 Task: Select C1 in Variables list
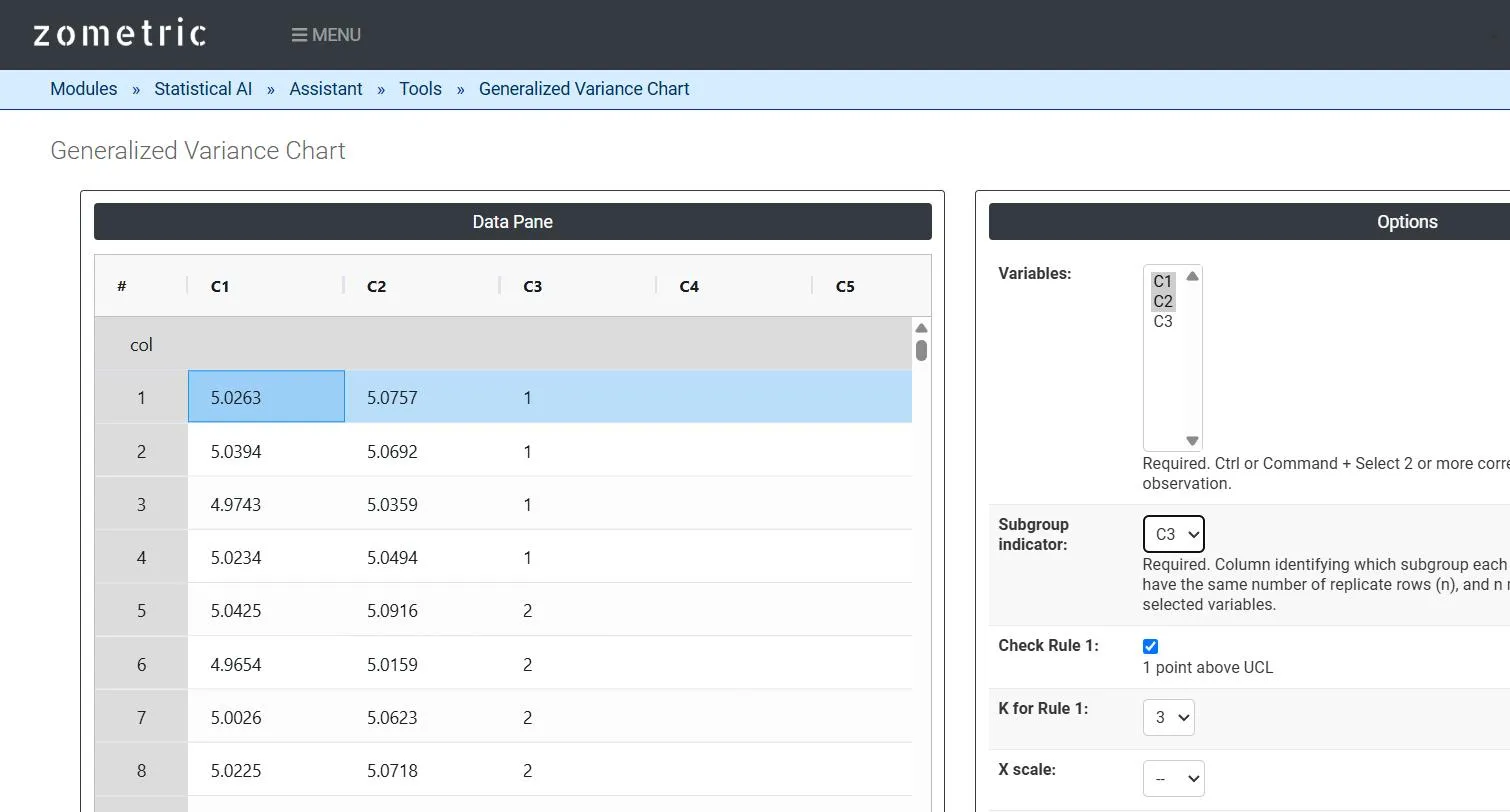(x=1163, y=281)
